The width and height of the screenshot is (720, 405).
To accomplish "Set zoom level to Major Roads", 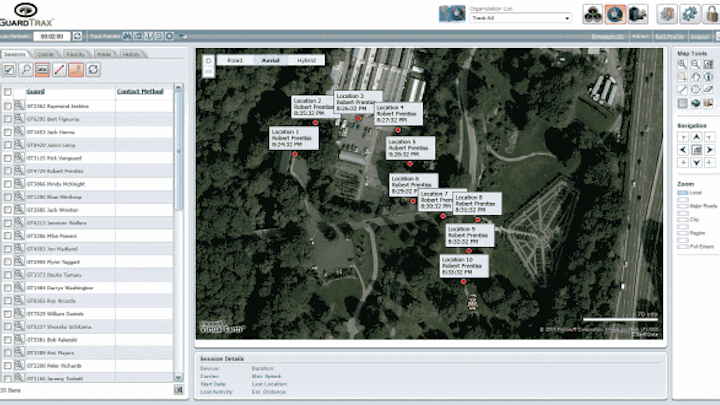I will tap(683, 206).
